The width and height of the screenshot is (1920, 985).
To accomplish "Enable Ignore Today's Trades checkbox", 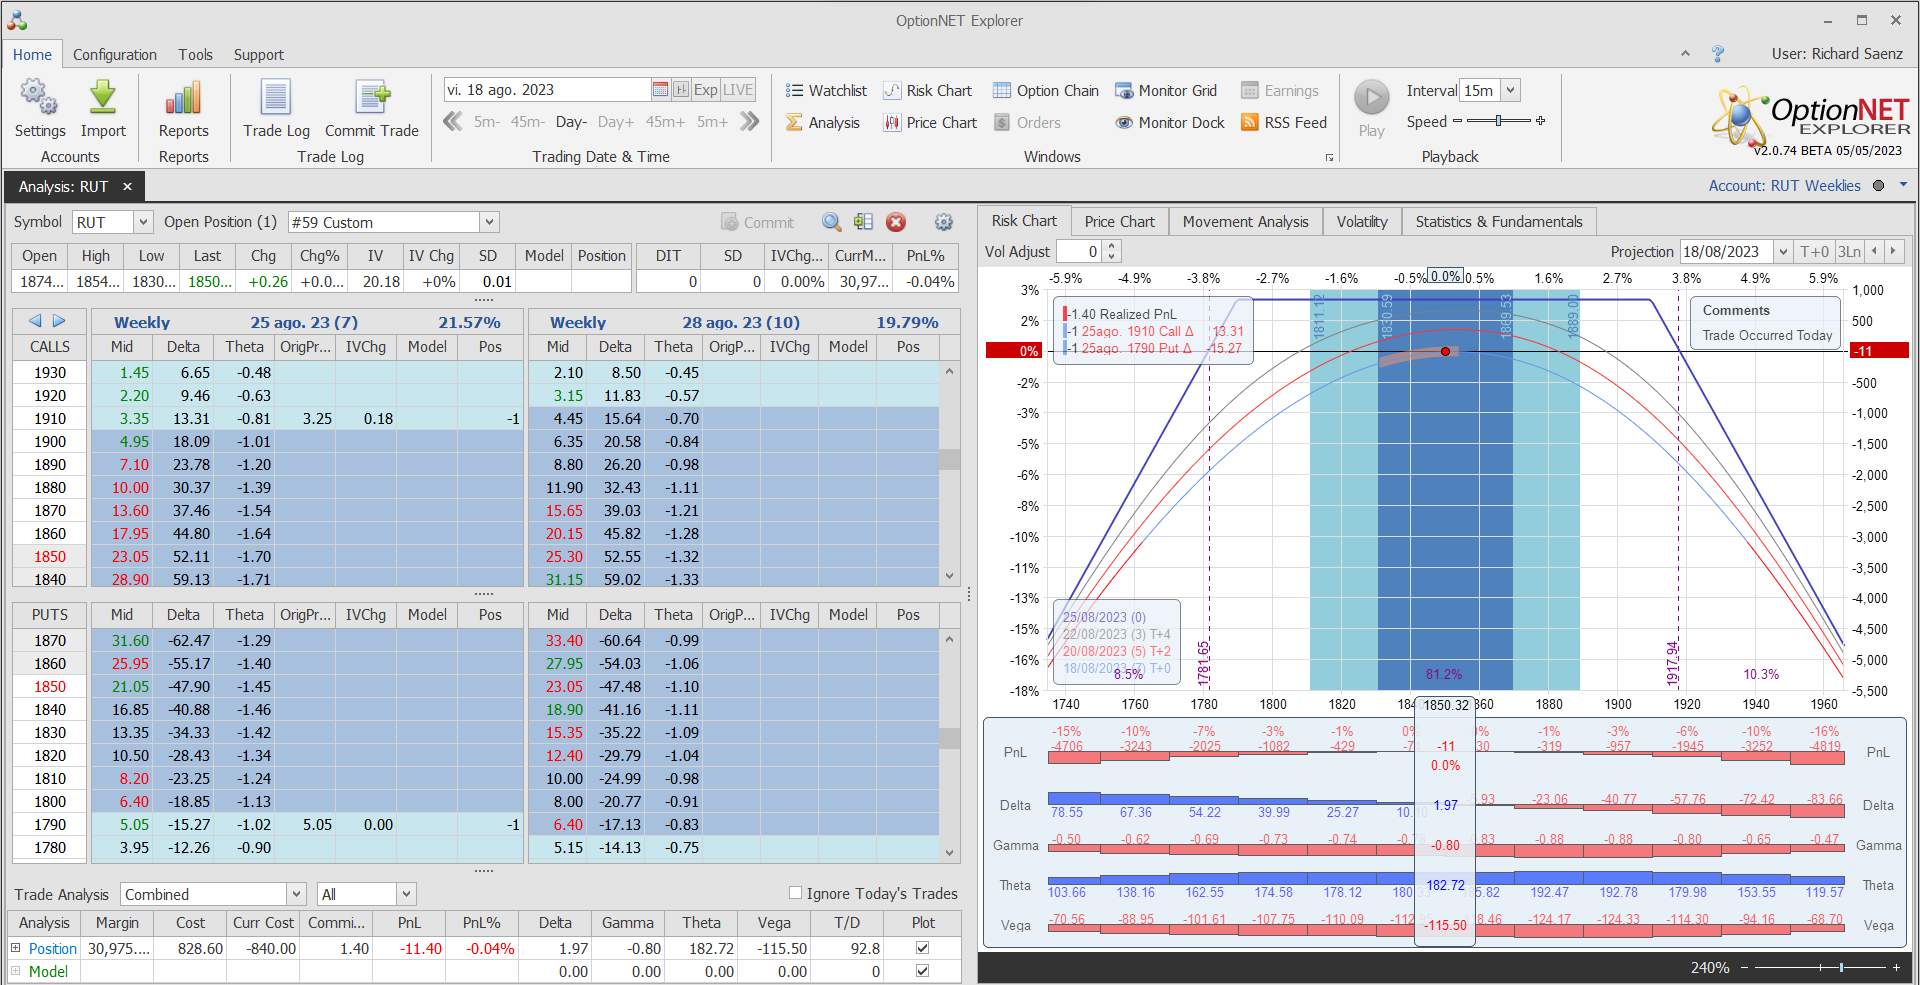I will [796, 893].
